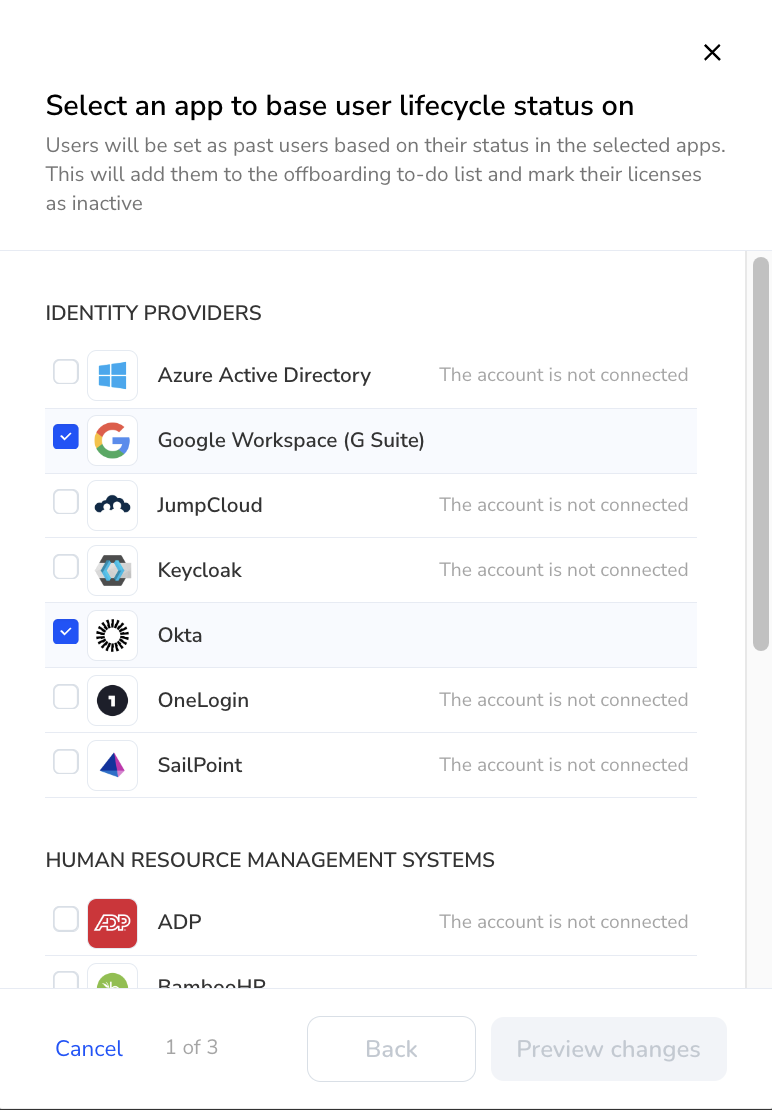
Task: Click the JumpCloud cloud logo
Action: coord(113,505)
